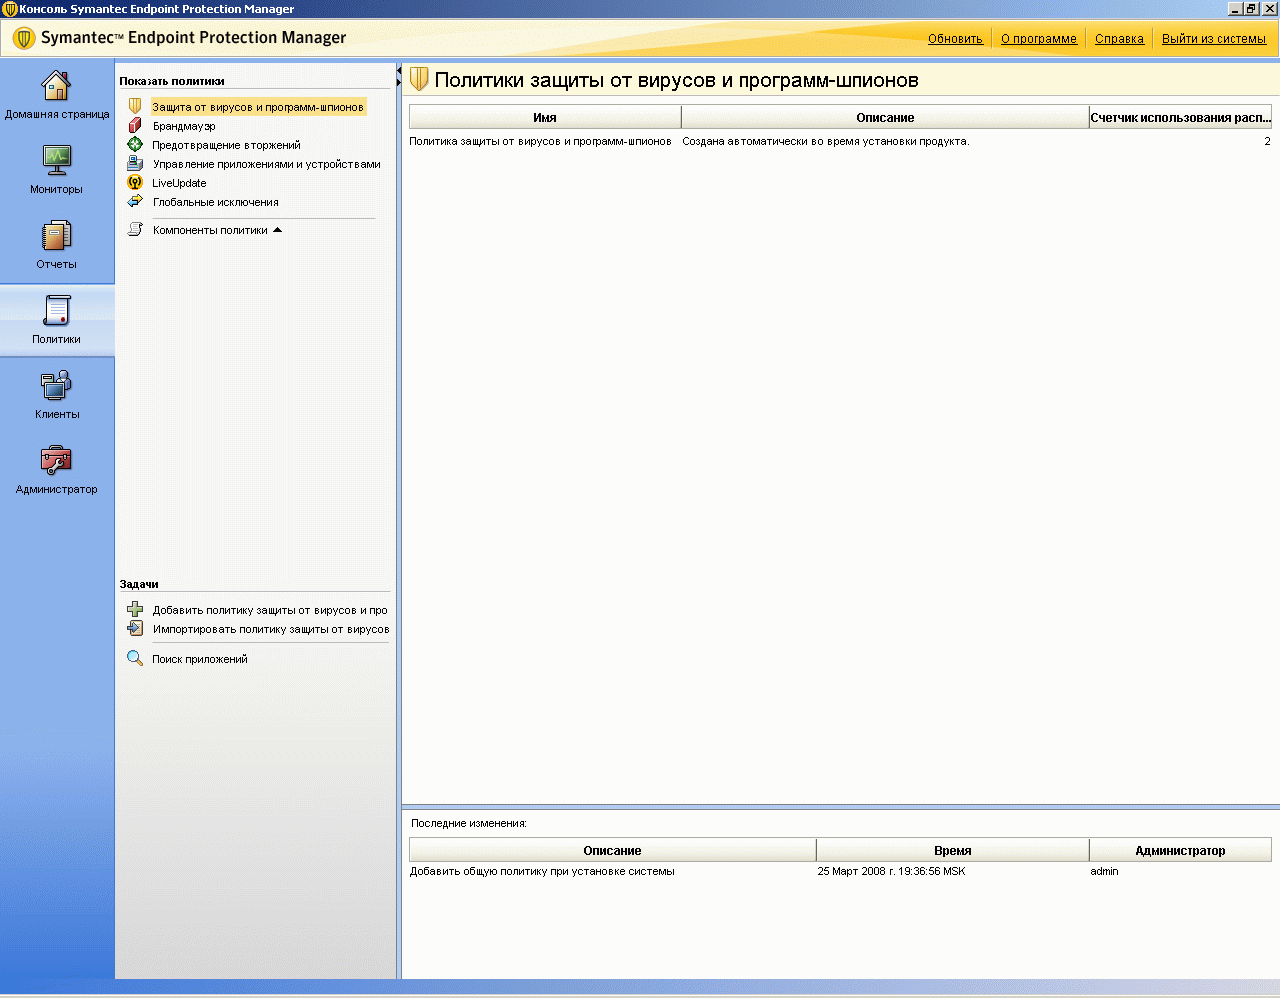Image resolution: width=1280 pixels, height=998 pixels.
Task: Open the Справка help link
Action: (1119, 39)
